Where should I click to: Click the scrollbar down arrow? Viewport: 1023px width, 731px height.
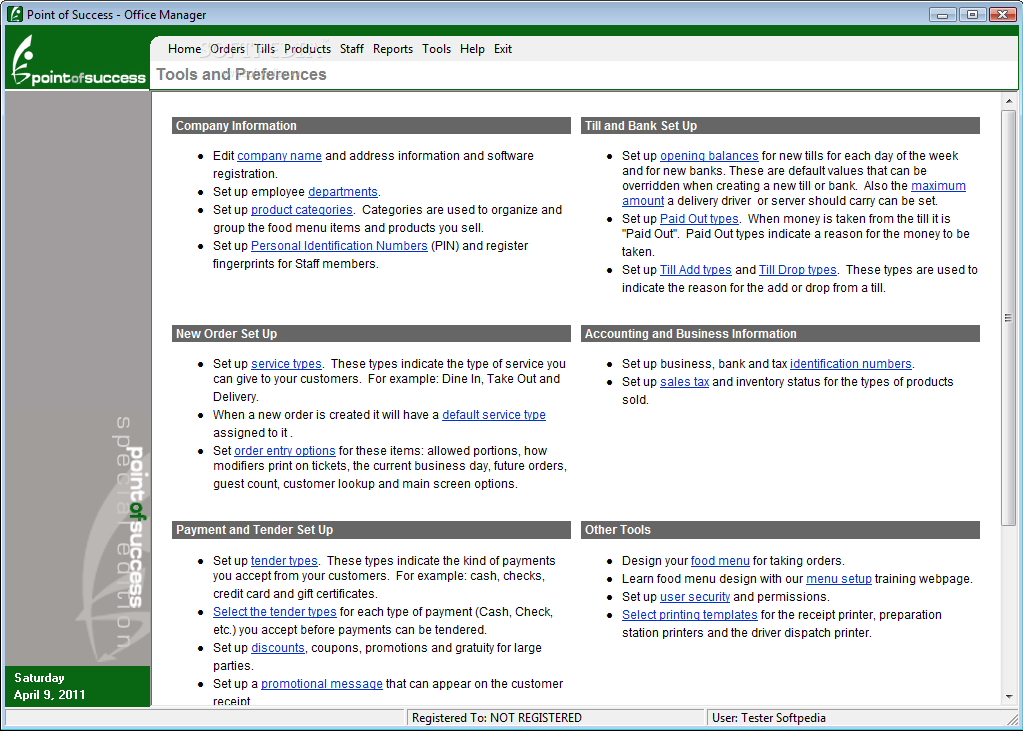click(x=1009, y=697)
